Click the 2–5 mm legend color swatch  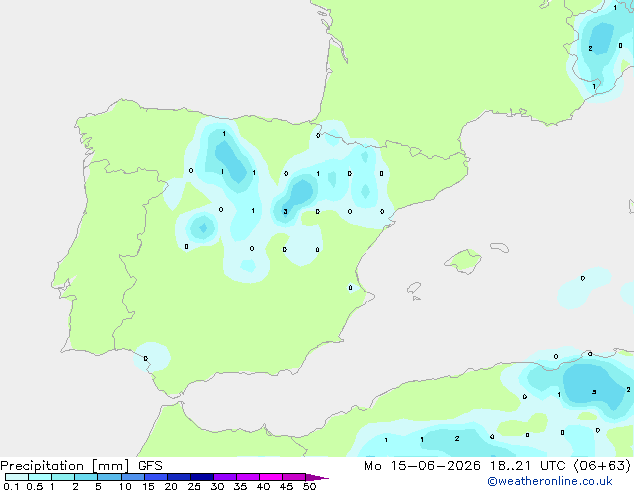[86, 477]
